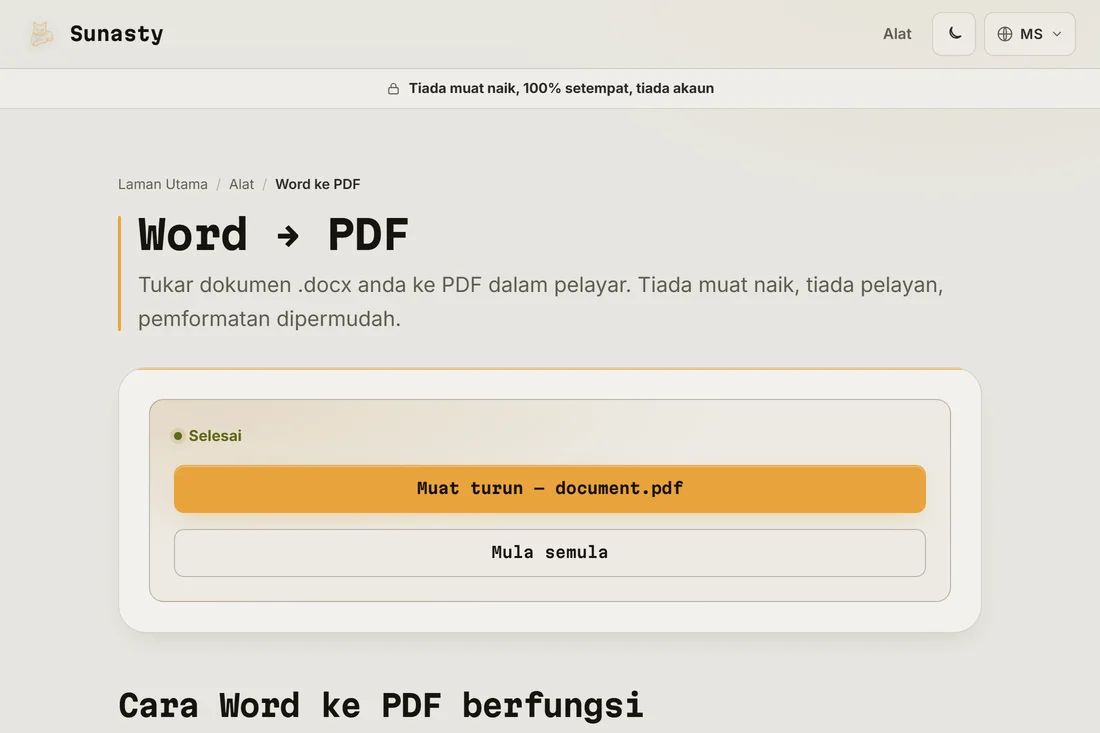Image resolution: width=1100 pixels, height=733 pixels.
Task: Click the Selesai status label
Action: (x=215, y=436)
